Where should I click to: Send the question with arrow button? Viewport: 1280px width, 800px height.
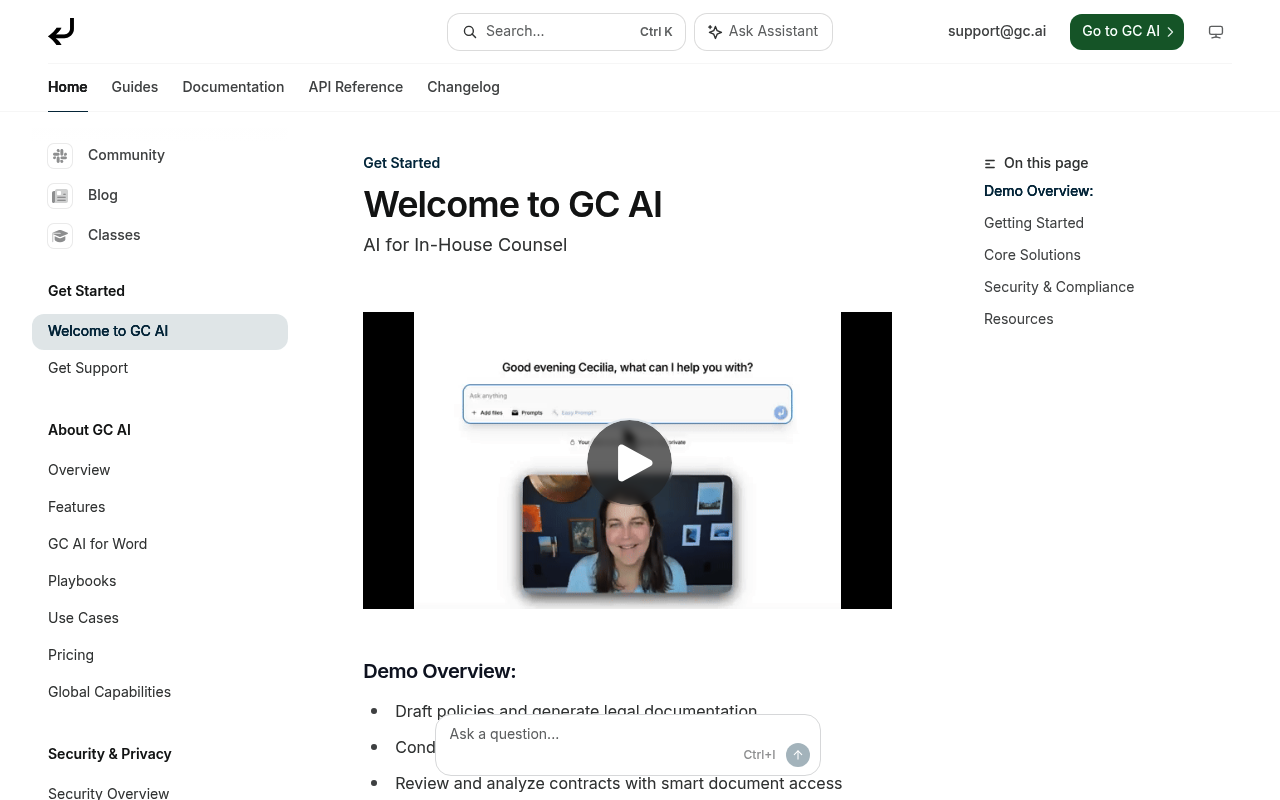798,755
